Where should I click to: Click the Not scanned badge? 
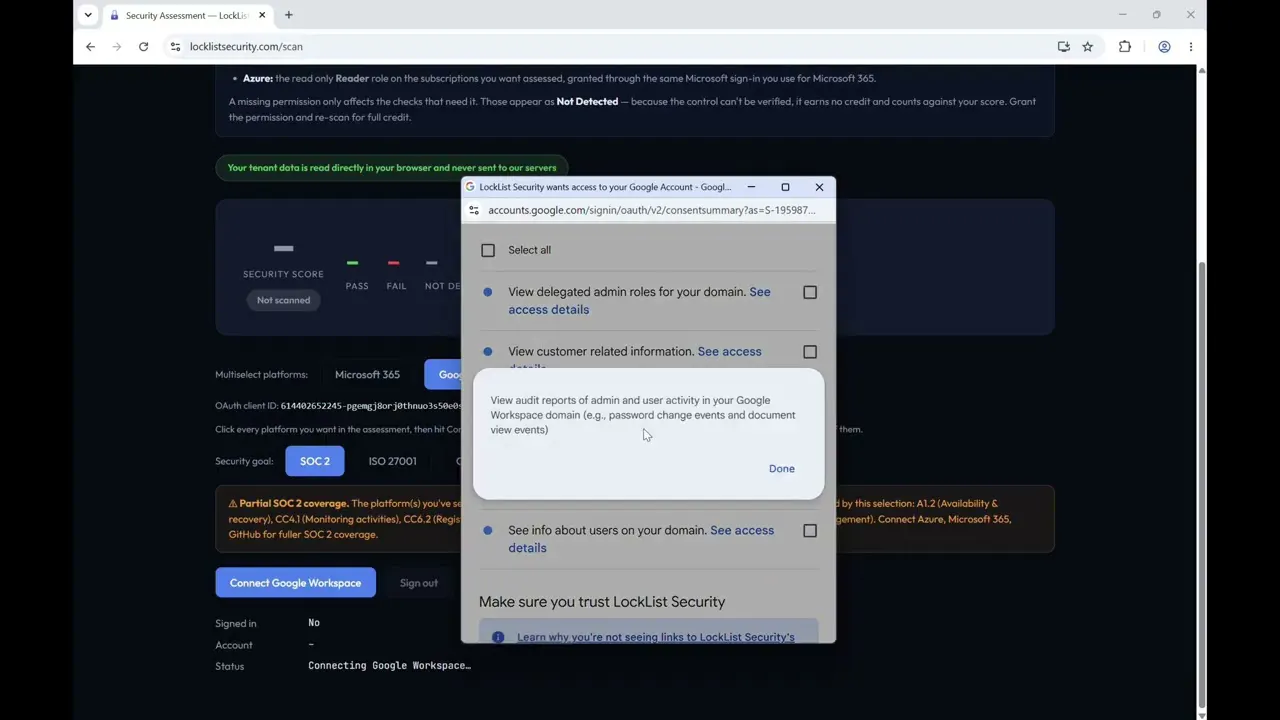(x=283, y=300)
